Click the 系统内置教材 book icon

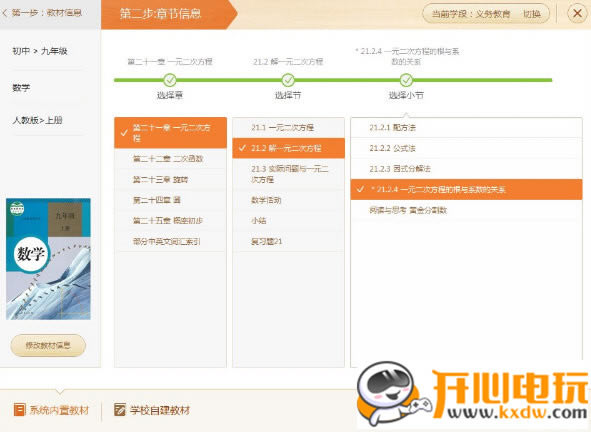point(19,410)
